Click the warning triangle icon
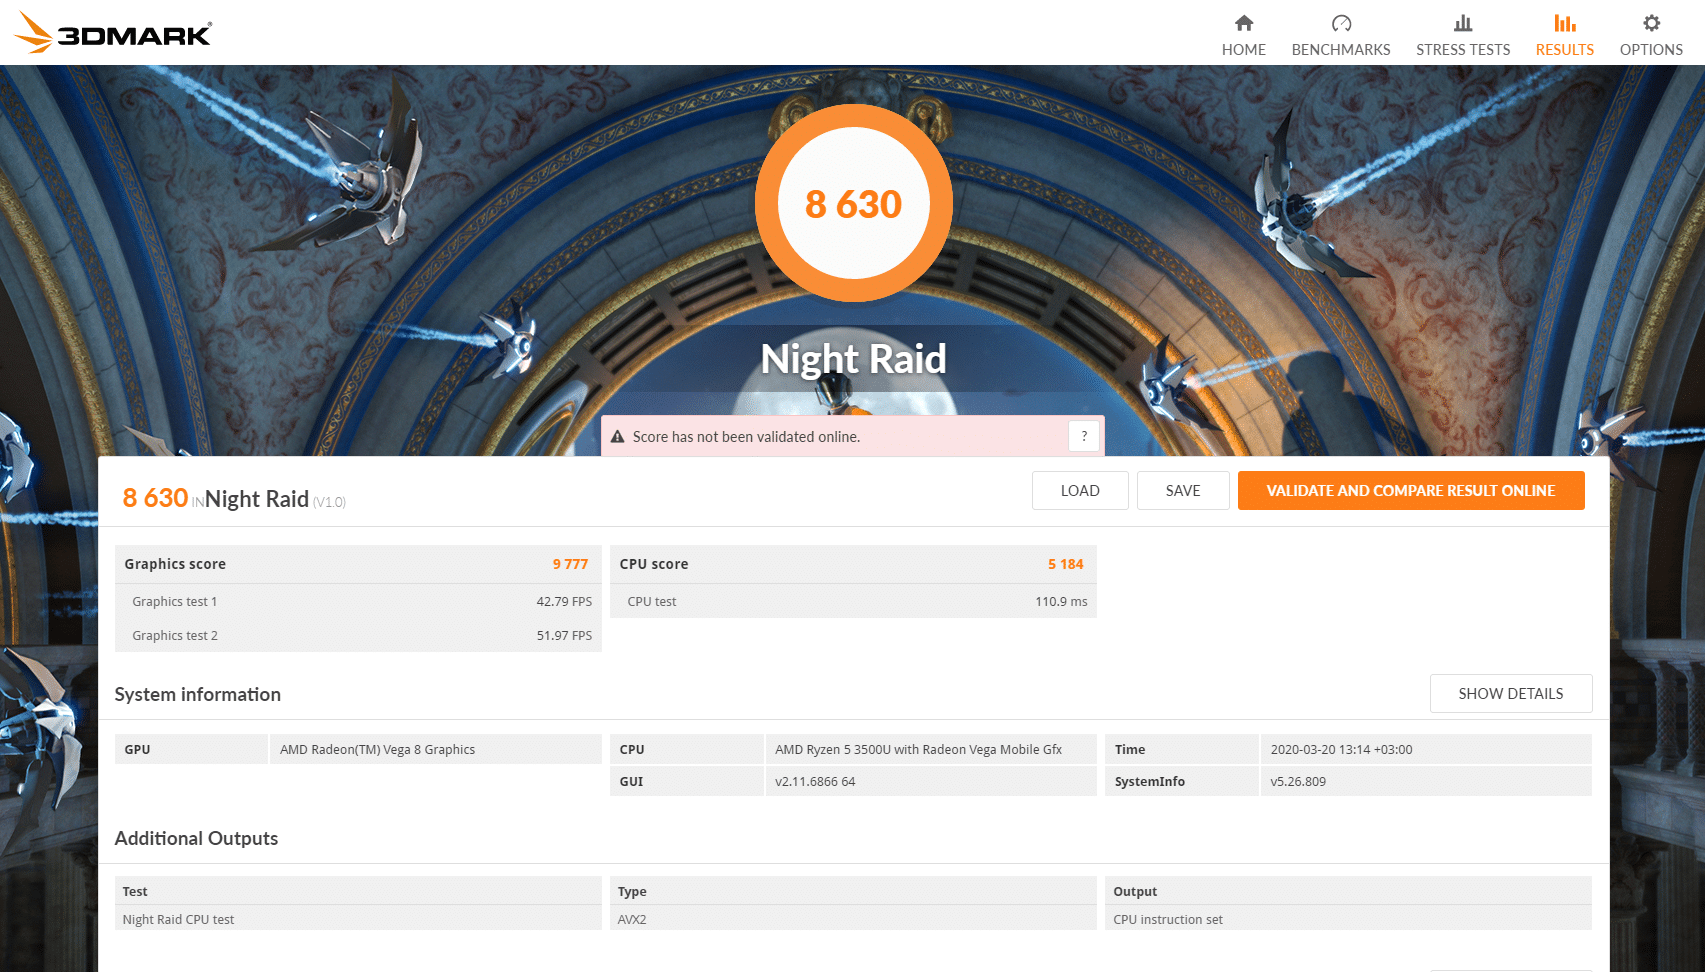This screenshot has width=1705, height=972. pos(617,437)
